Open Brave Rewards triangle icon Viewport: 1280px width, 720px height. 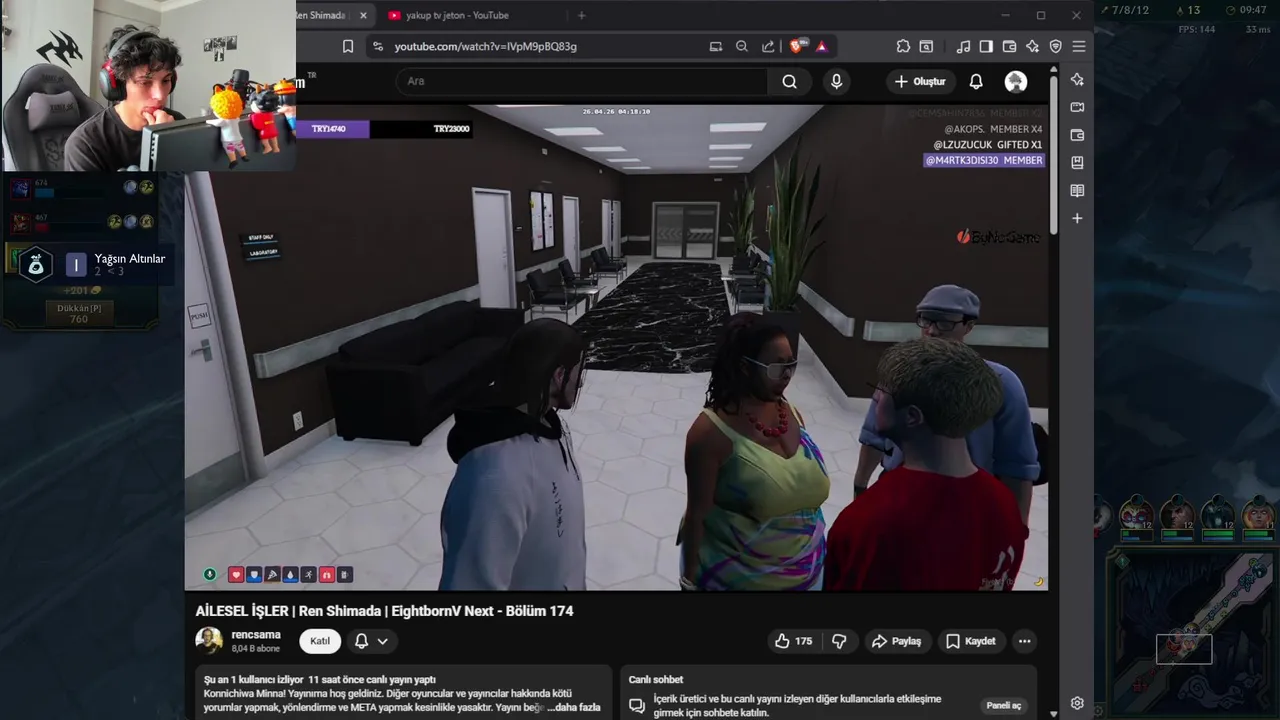[821, 46]
